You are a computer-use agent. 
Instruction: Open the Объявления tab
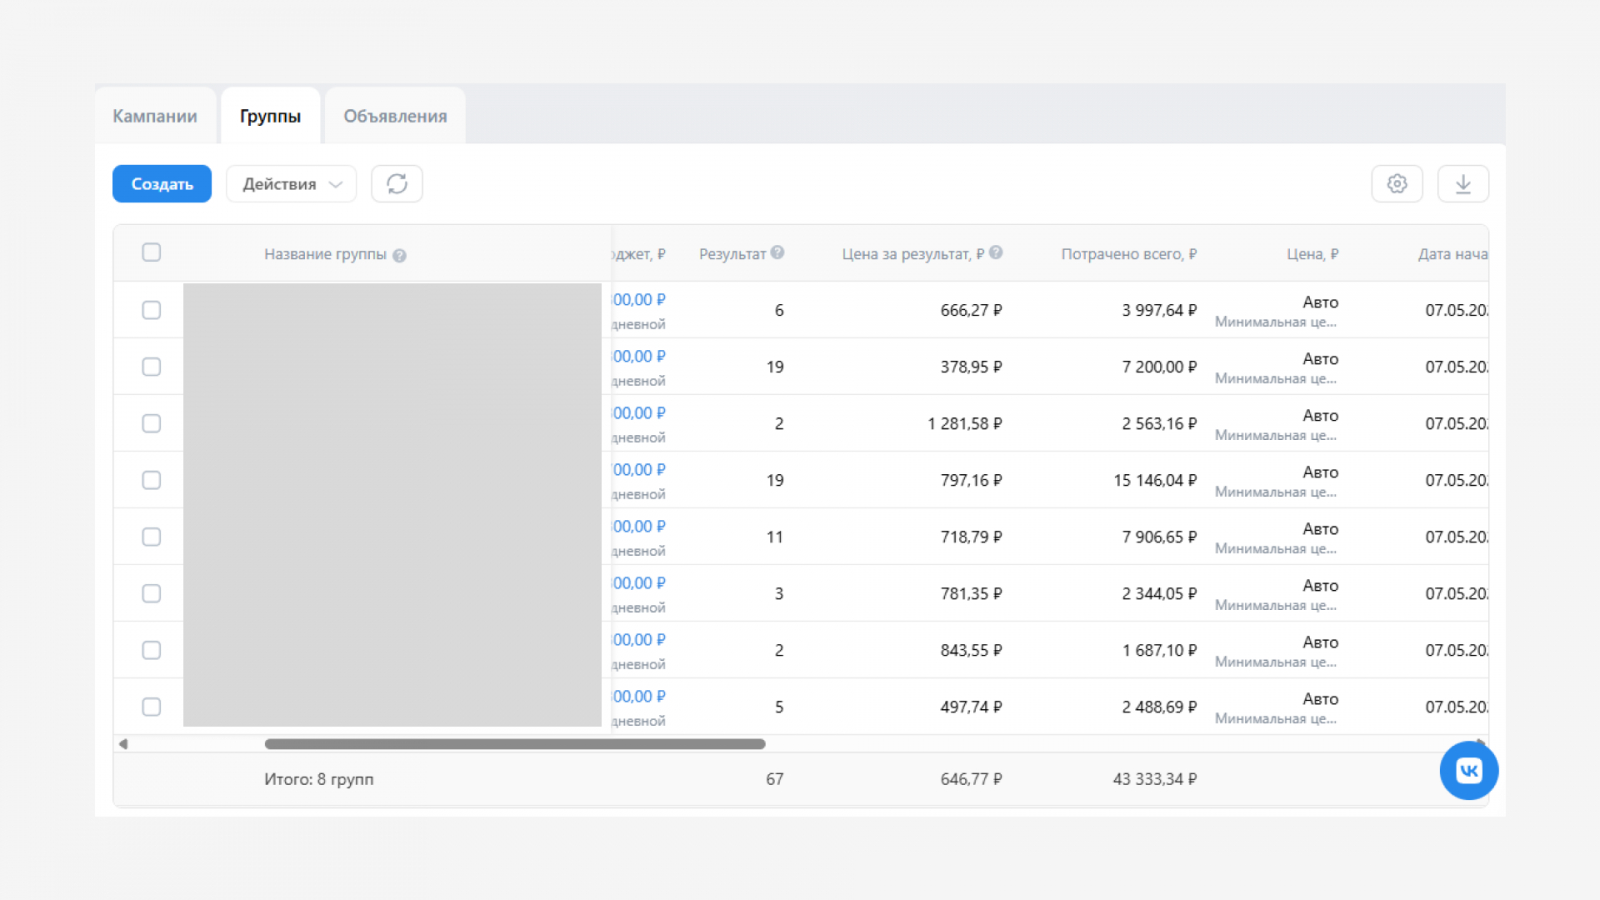click(395, 116)
